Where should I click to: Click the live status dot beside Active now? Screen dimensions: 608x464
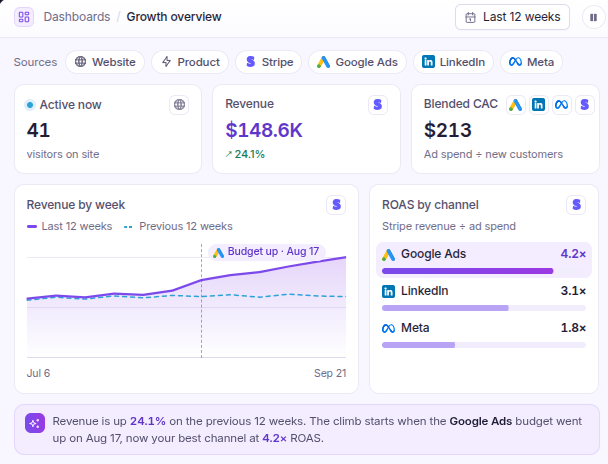pyautogui.click(x=30, y=105)
